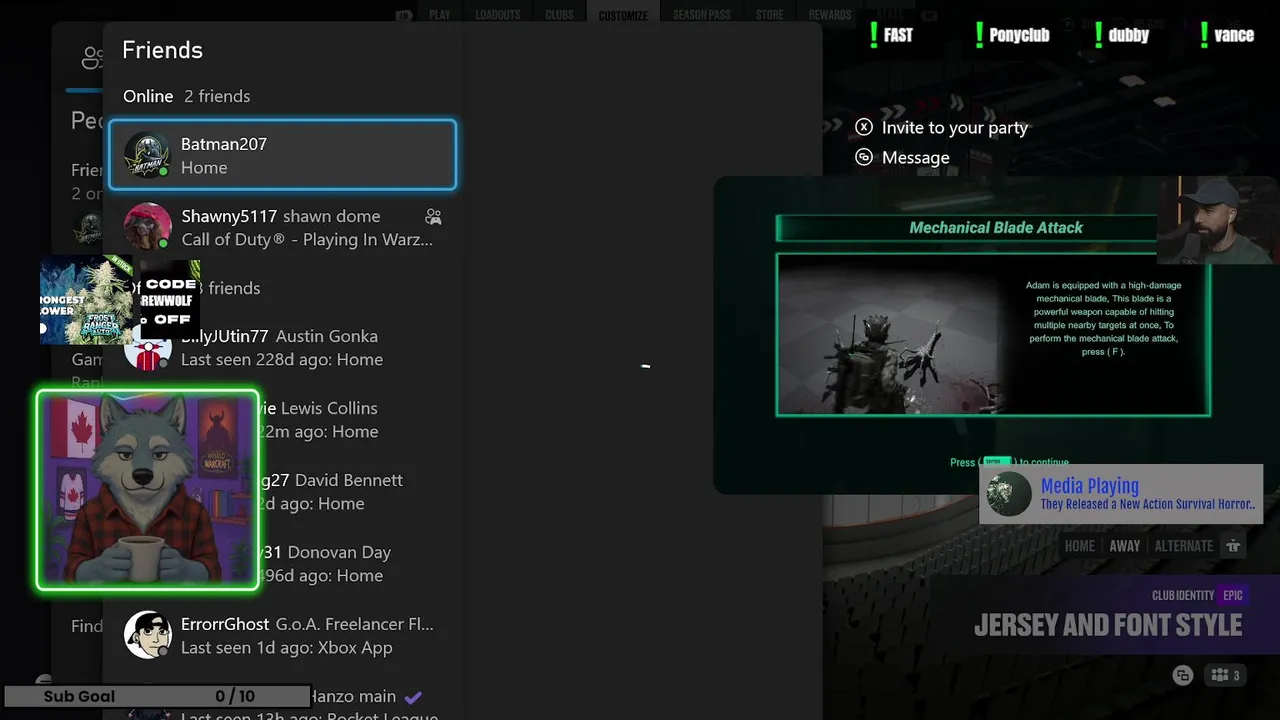The height and width of the screenshot is (720, 1280).
Task: Click the X button icon next to Invite
Action: pyautogui.click(x=864, y=127)
